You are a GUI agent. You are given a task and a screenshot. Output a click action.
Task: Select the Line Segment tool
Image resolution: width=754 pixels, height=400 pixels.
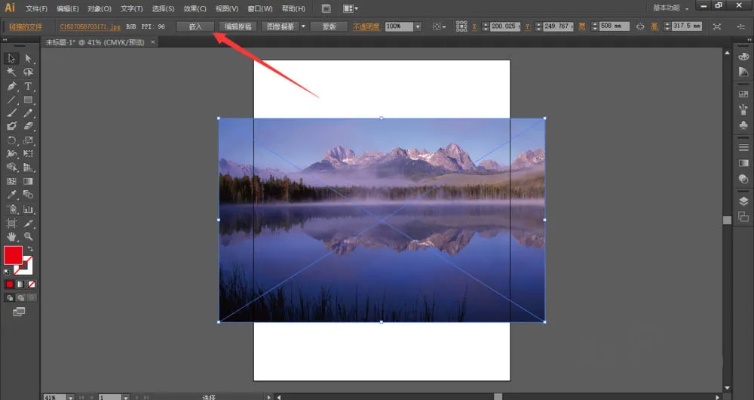click(x=11, y=100)
